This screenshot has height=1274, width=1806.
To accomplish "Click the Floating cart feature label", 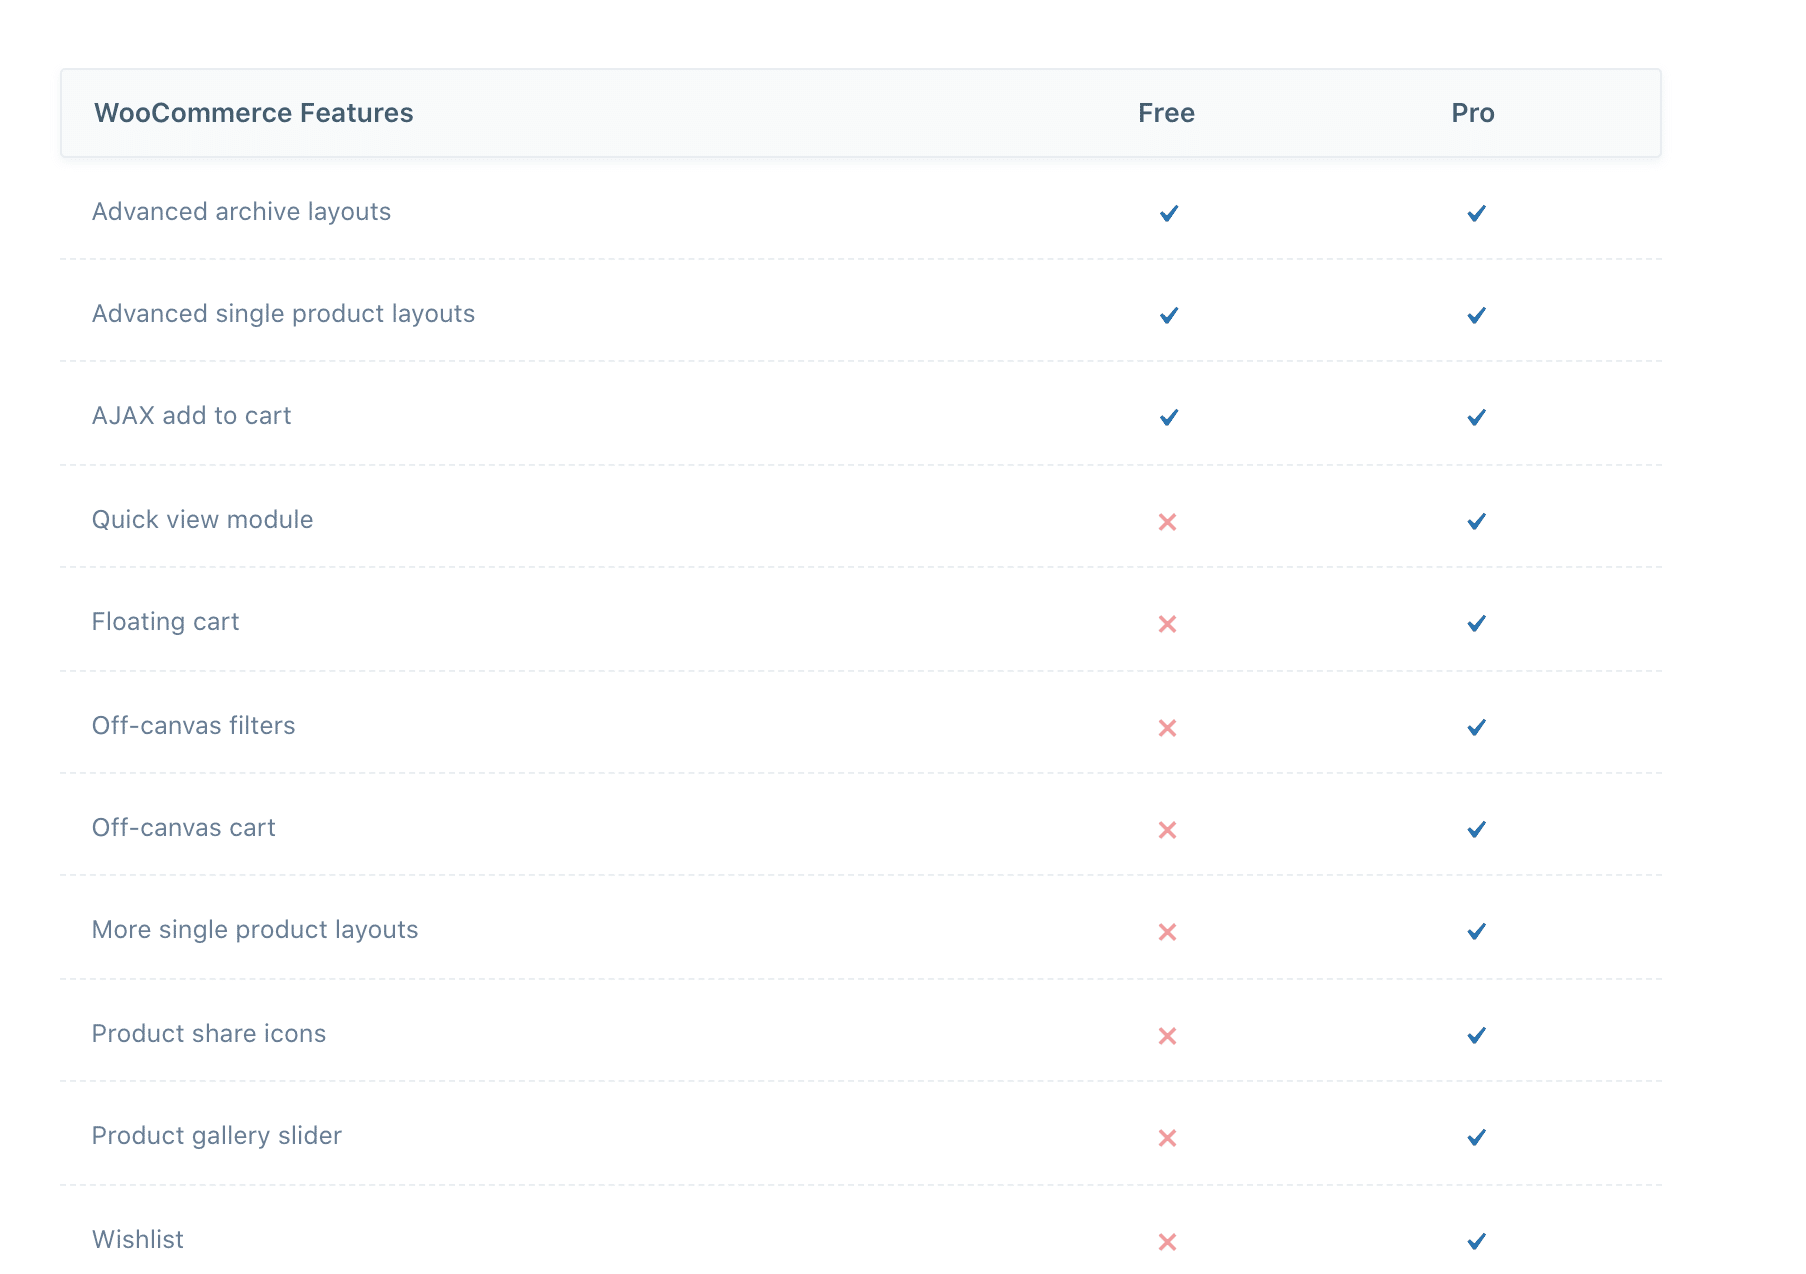I will (x=165, y=622).
